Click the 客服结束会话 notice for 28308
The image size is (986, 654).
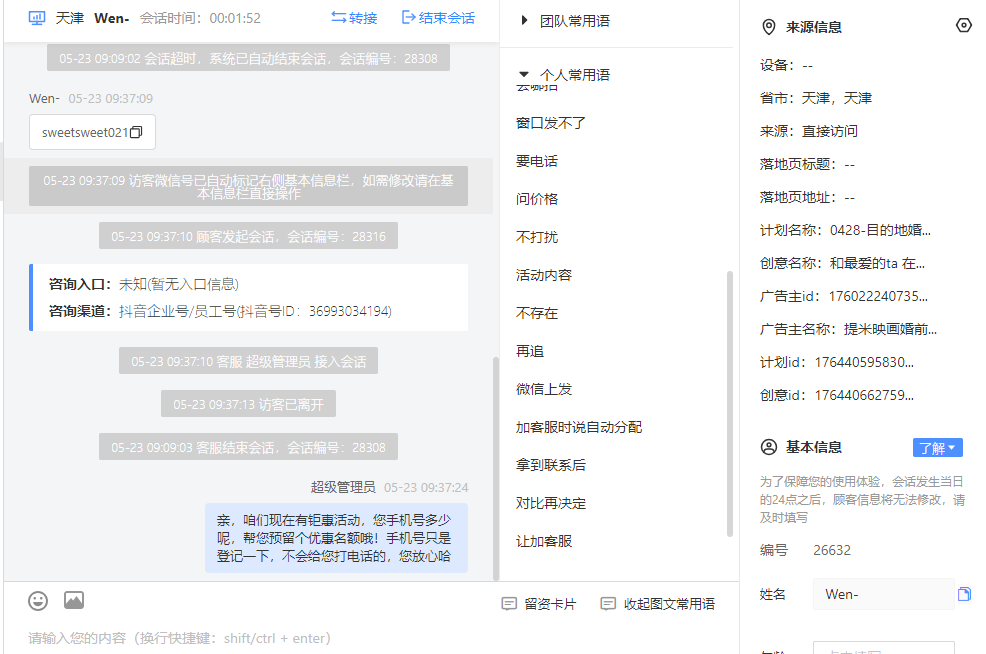[x=248, y=448]
